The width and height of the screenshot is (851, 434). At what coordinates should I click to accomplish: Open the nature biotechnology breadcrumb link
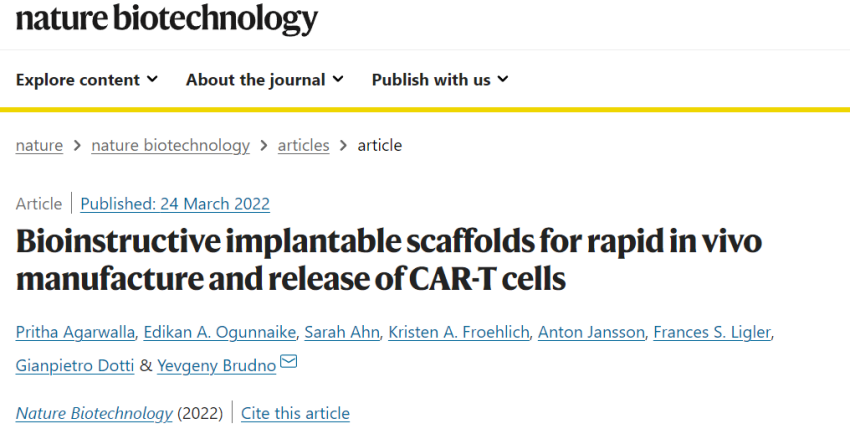click(170, 145)
